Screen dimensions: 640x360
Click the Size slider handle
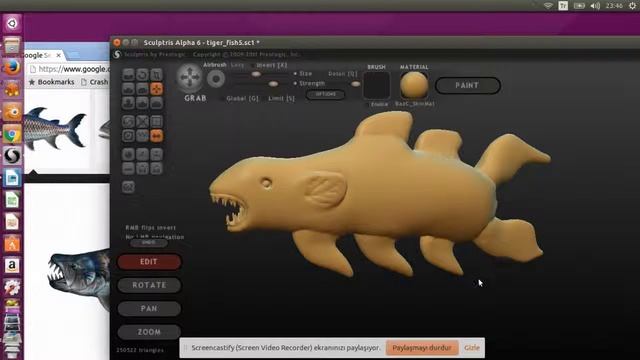point(256,74)
